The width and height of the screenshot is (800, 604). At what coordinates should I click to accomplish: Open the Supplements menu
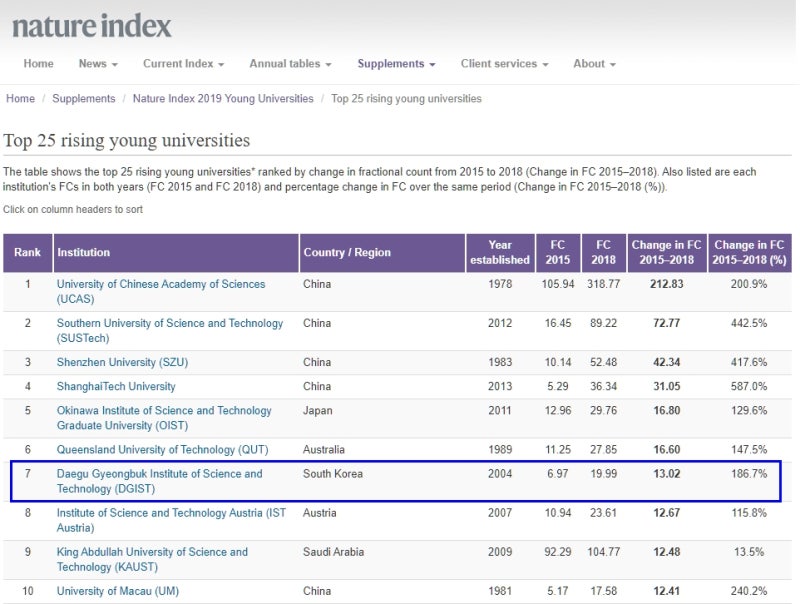click(396, 64)
